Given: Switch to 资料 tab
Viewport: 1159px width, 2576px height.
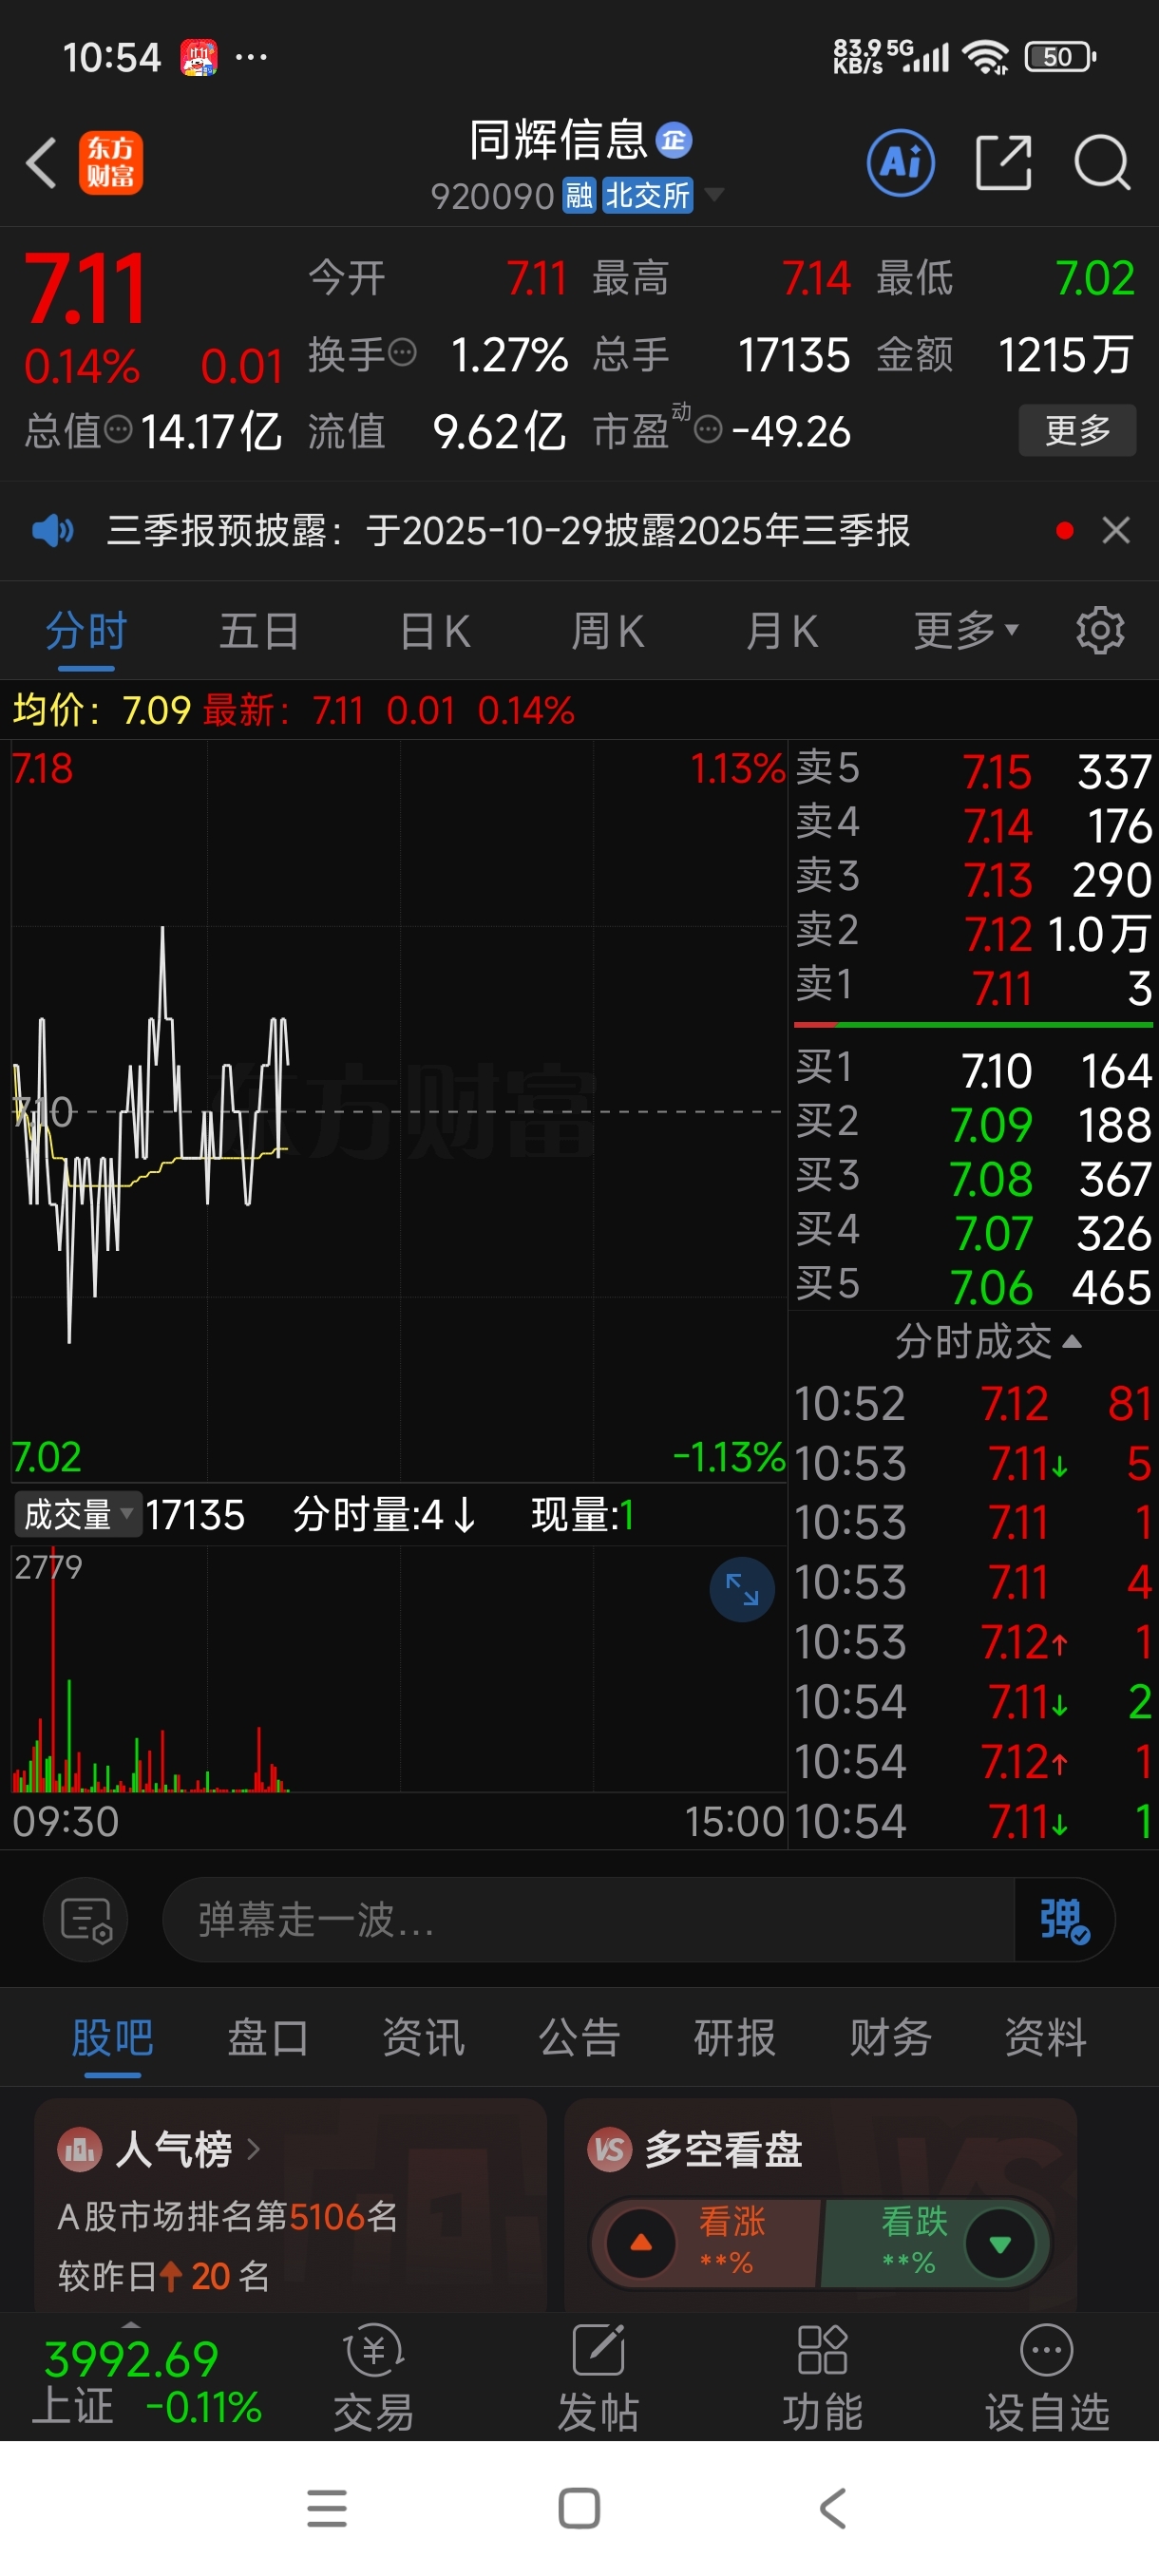Looking at the screenshot, I should (1045, 2037).
